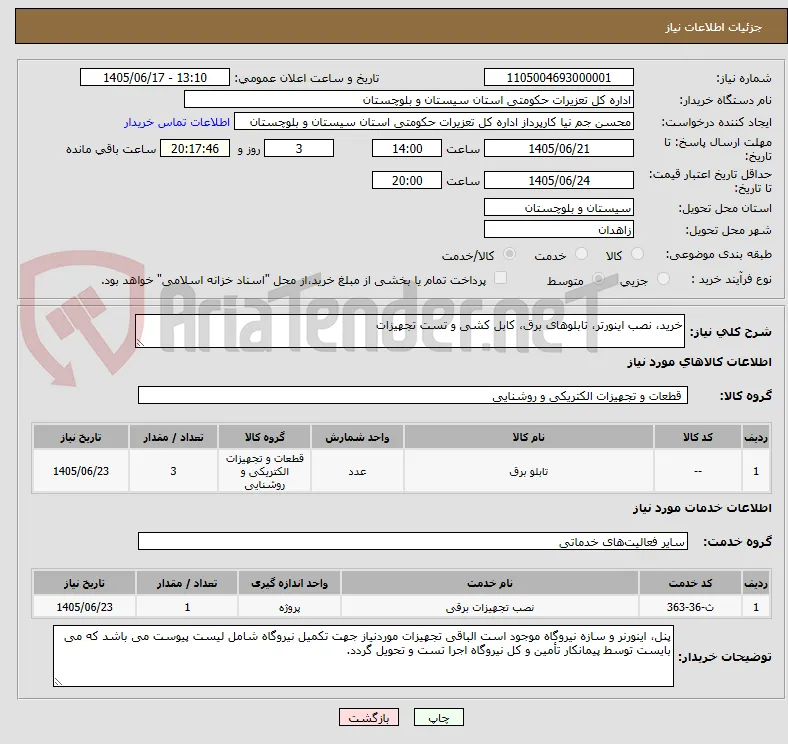Viewport: 788px width, 744px height.
Task: Click the عدد unit cell
Action: 357,471
